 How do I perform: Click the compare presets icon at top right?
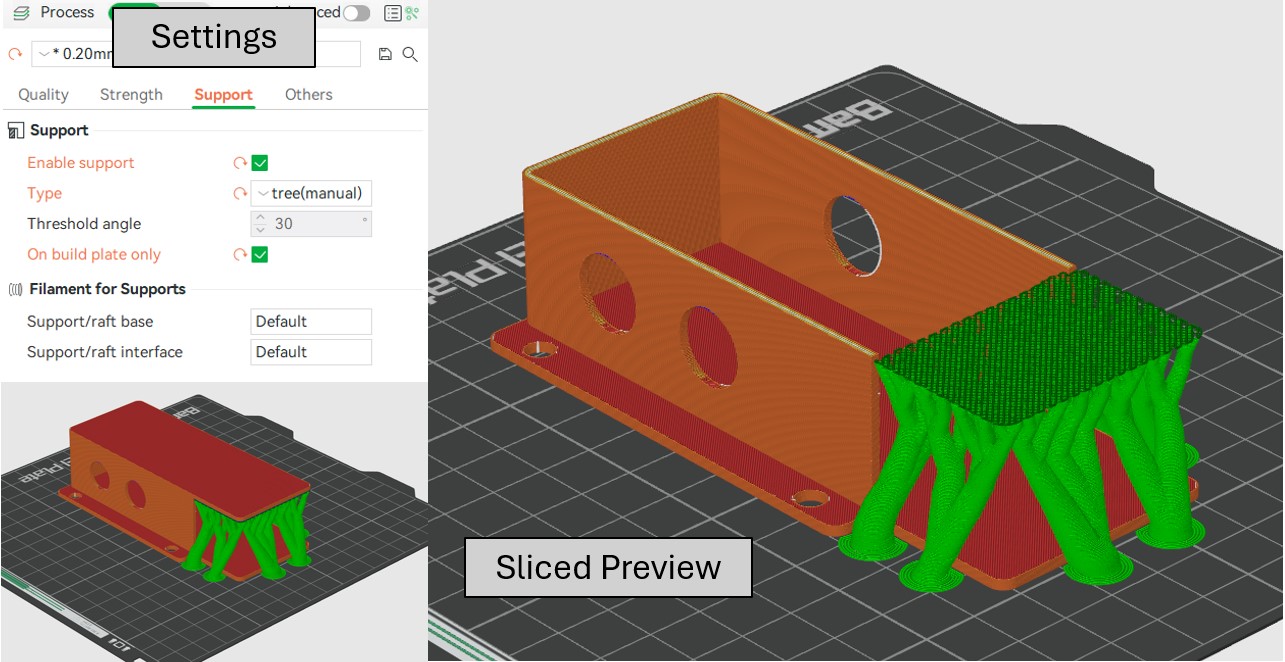(x=412, y=13)
